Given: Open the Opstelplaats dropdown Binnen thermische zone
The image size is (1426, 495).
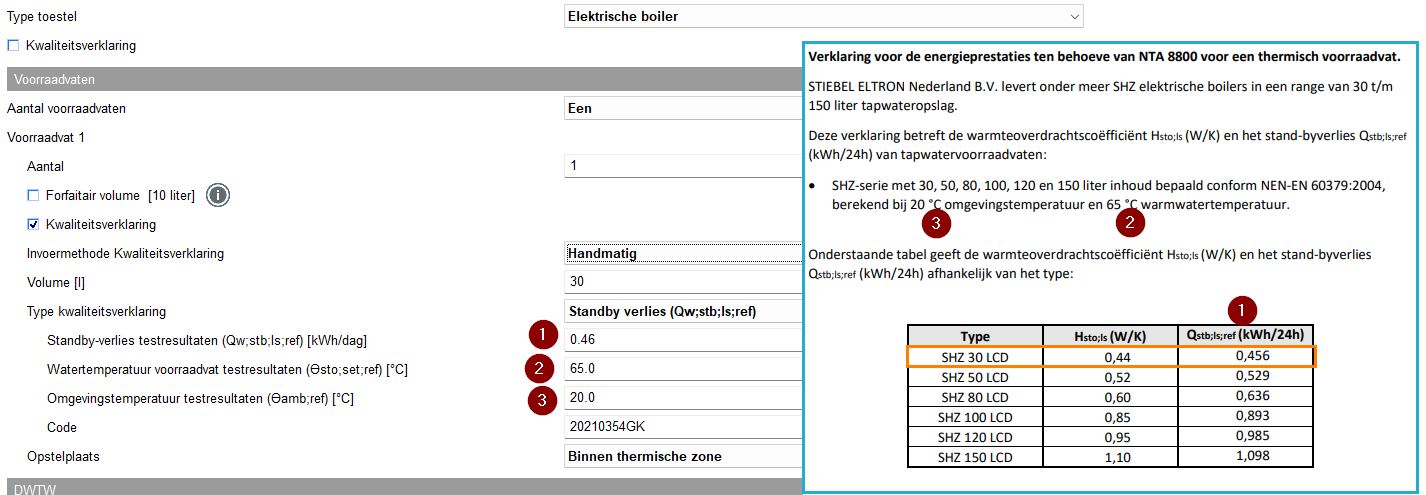Looking at the screenshot, I should [x=683, y=456].
